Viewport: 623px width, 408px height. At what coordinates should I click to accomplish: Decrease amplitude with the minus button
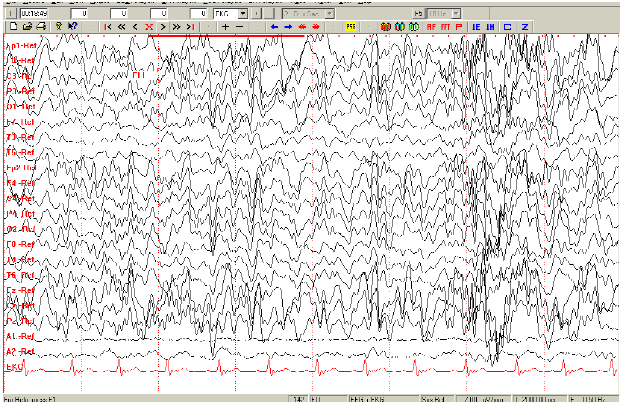click(x=239, y=27)
